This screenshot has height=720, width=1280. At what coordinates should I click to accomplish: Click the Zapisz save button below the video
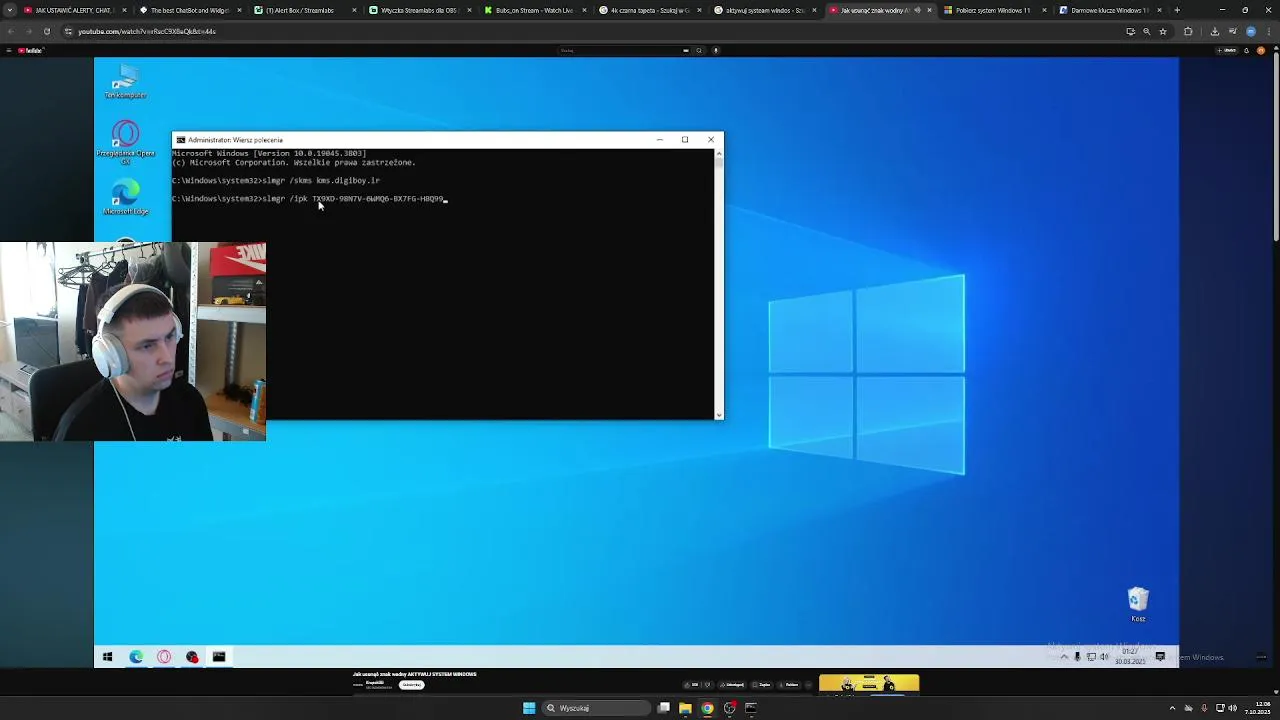tap(765, 685)
